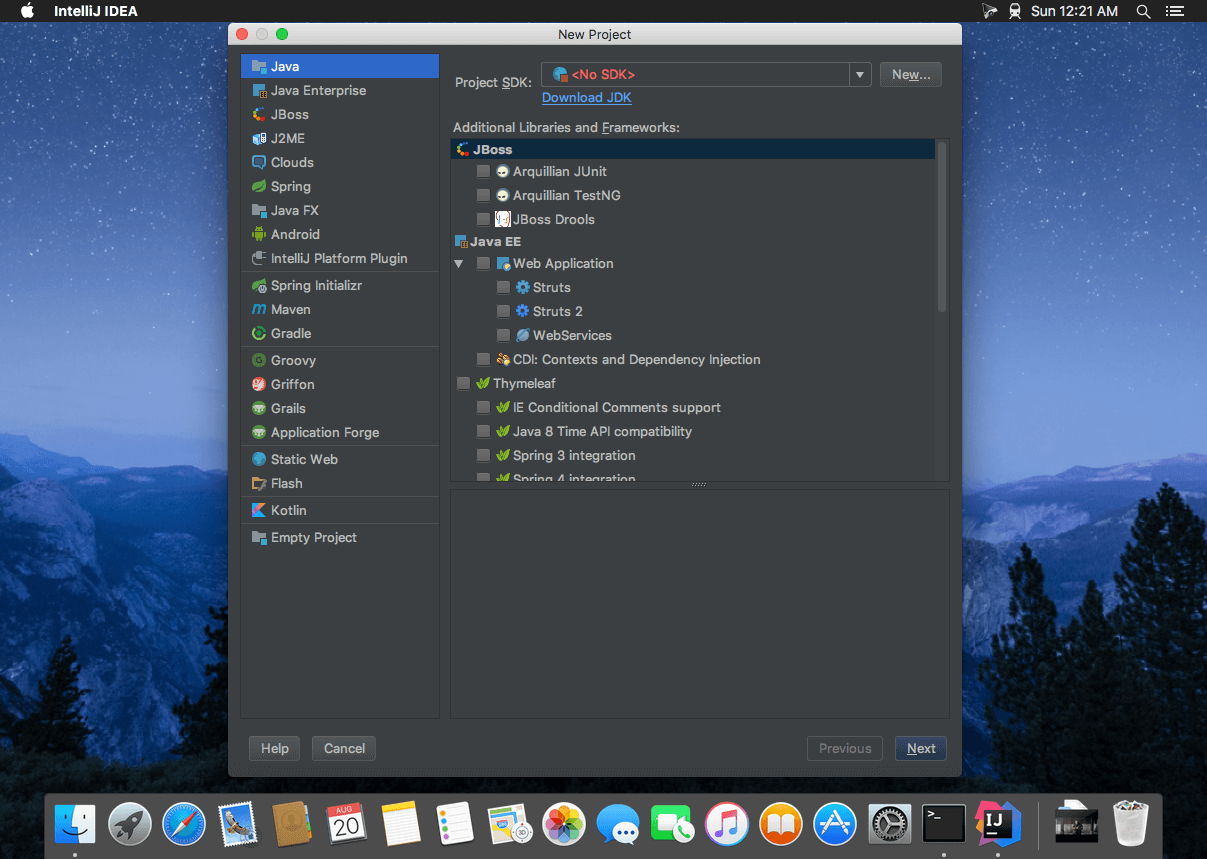1207x859 pixels.
Task: Select the Gradle project type icon
Action: (259, 333)
